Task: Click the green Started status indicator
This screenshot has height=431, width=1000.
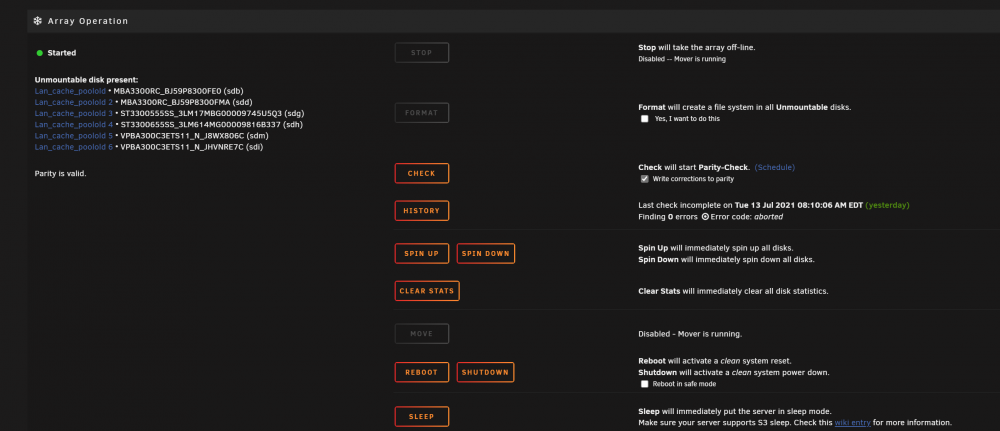Action: (40, 53)
